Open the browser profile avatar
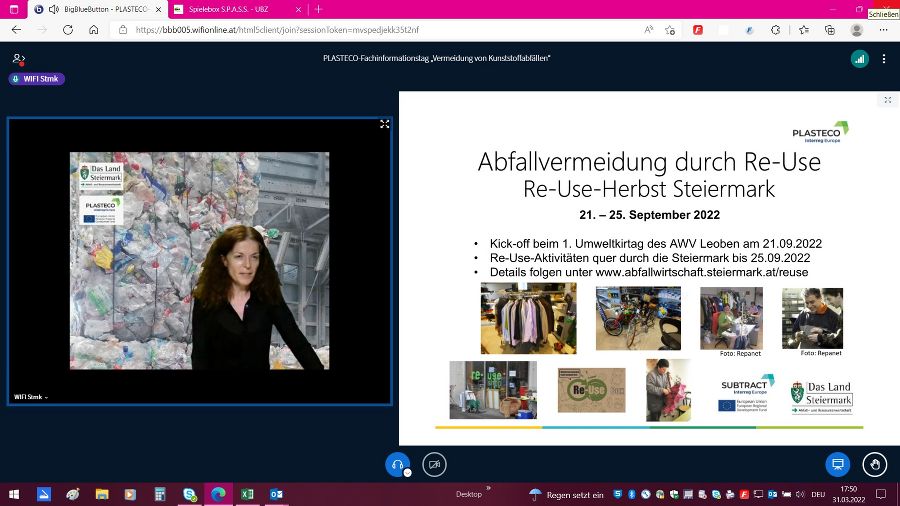This screenshot has height=506, width=900. (856, 30)
